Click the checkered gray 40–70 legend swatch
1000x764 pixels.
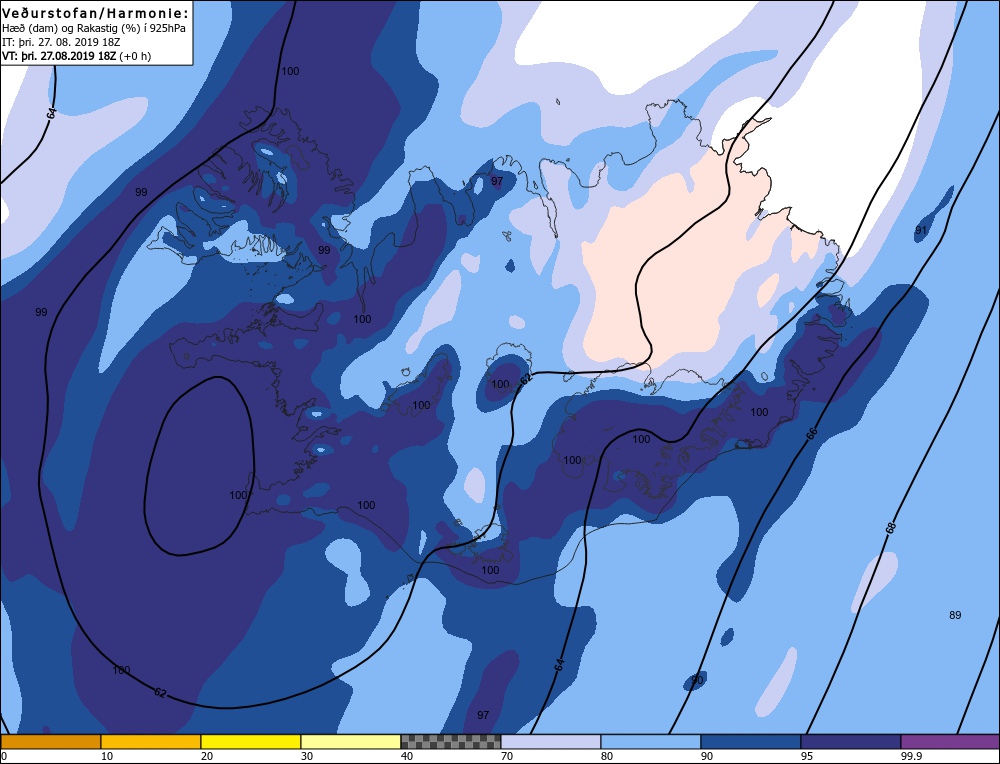(451, 741)
